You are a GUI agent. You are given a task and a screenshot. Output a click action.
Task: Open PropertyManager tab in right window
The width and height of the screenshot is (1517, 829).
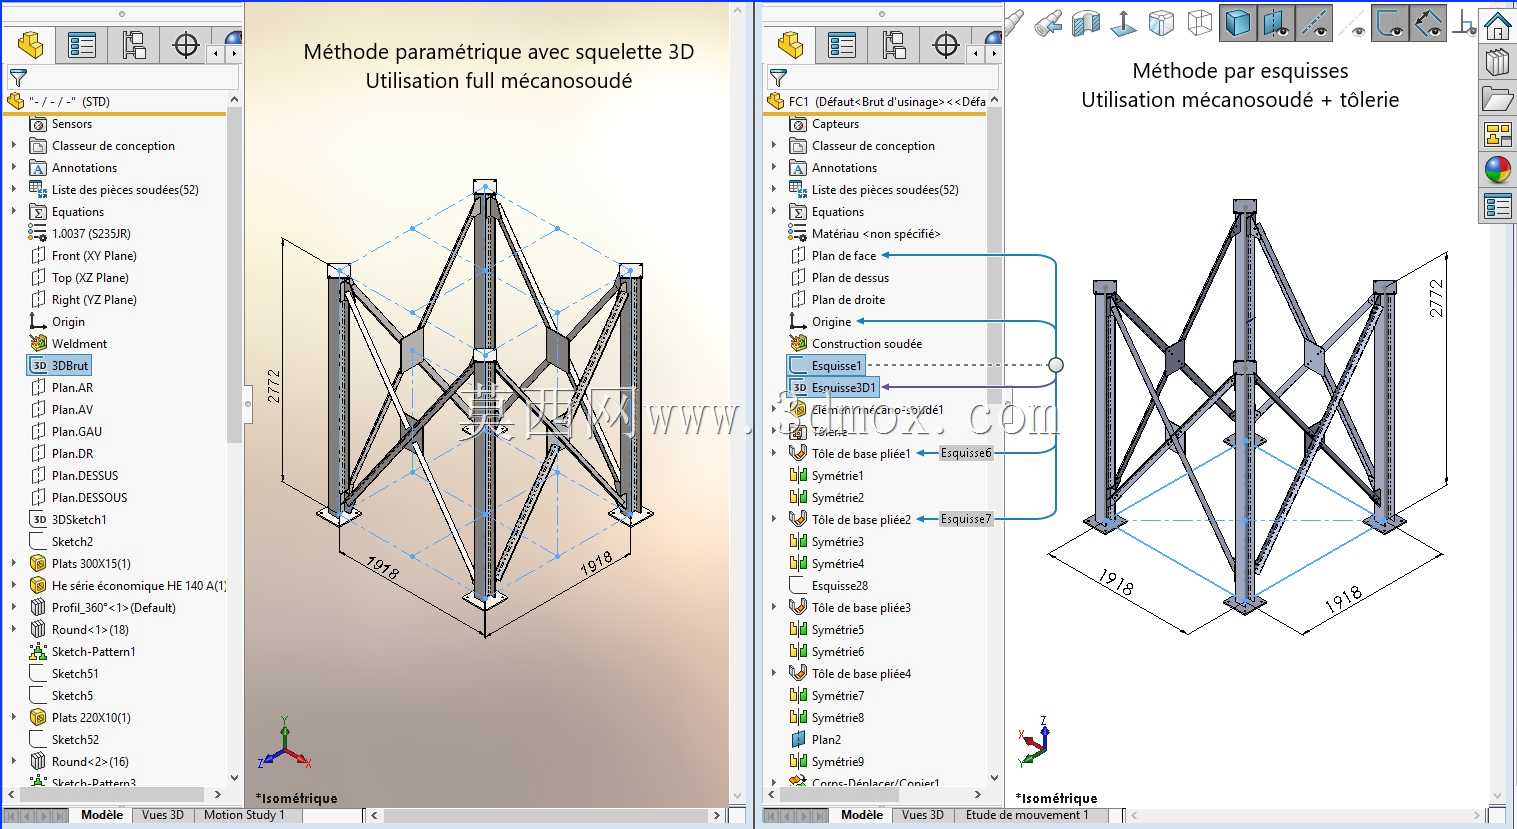(x=842, y=45)
